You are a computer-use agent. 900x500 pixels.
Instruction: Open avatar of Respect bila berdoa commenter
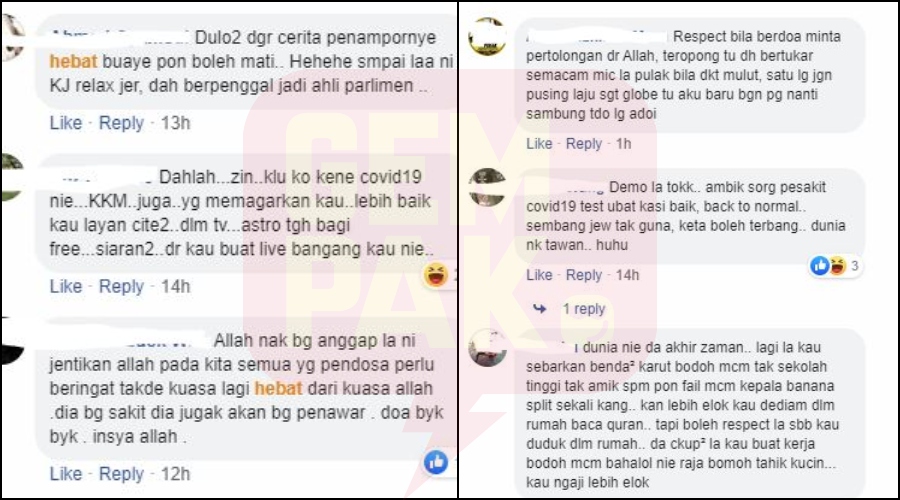[487, 37]
